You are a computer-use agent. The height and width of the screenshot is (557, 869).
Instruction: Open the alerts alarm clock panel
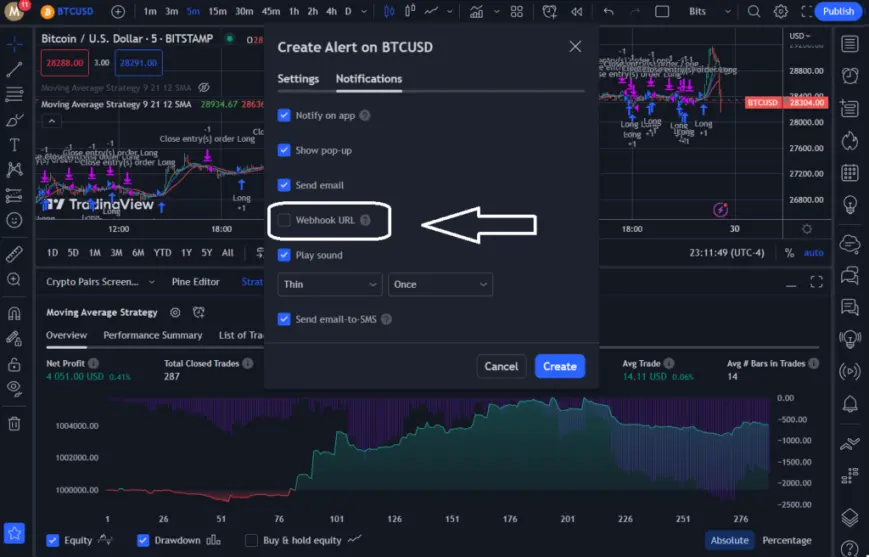point(850,75)
